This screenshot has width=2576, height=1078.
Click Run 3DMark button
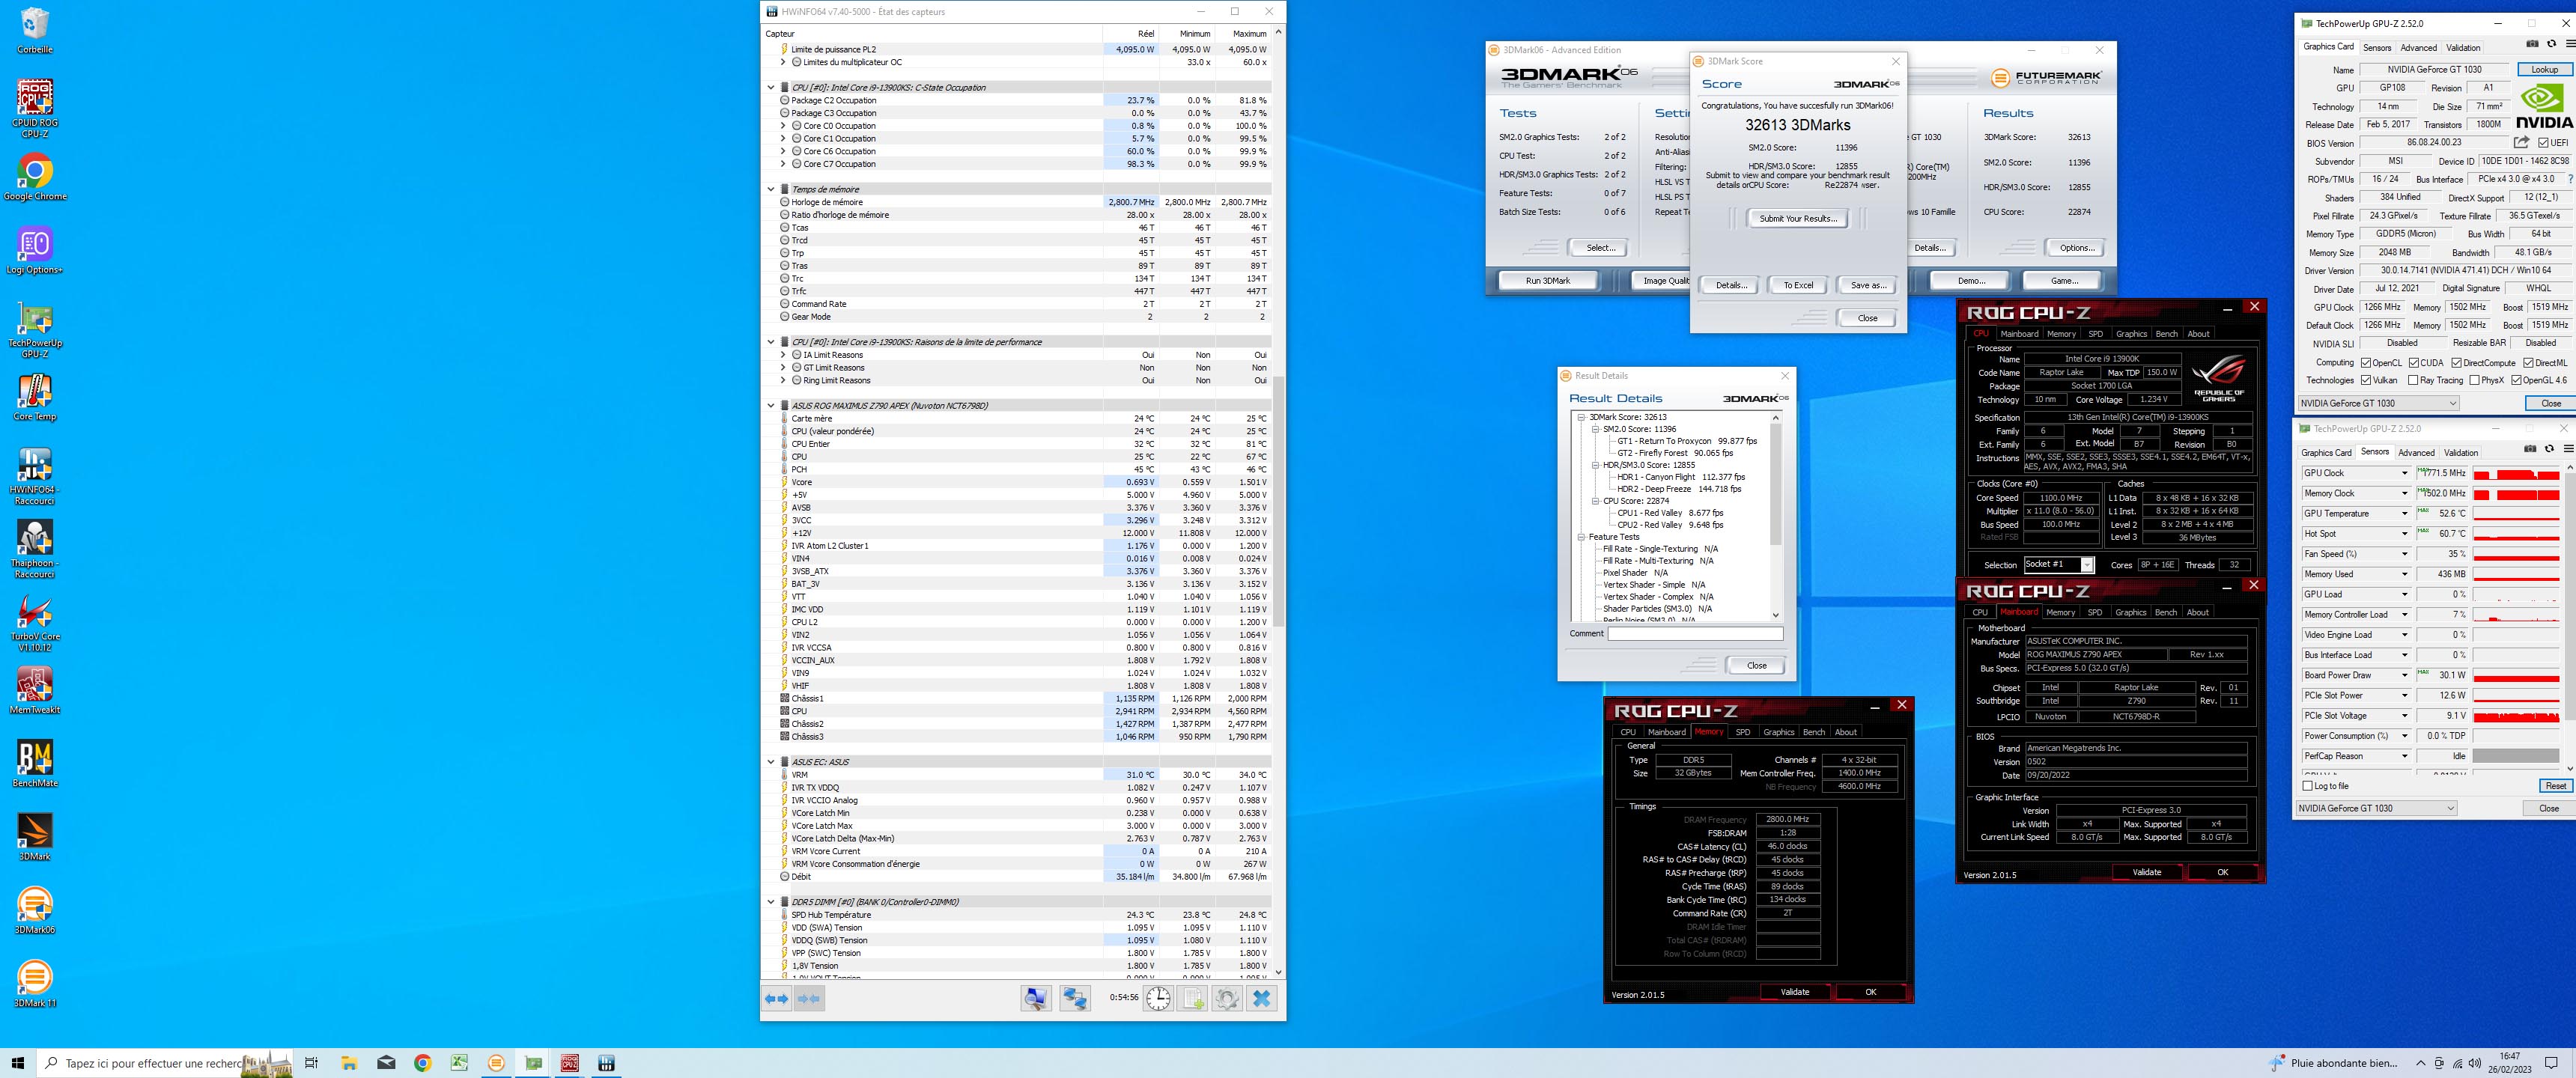[x=1547, y=281]
